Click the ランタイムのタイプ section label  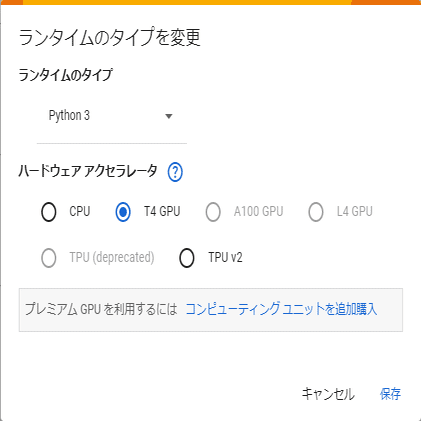click(65, 75)
